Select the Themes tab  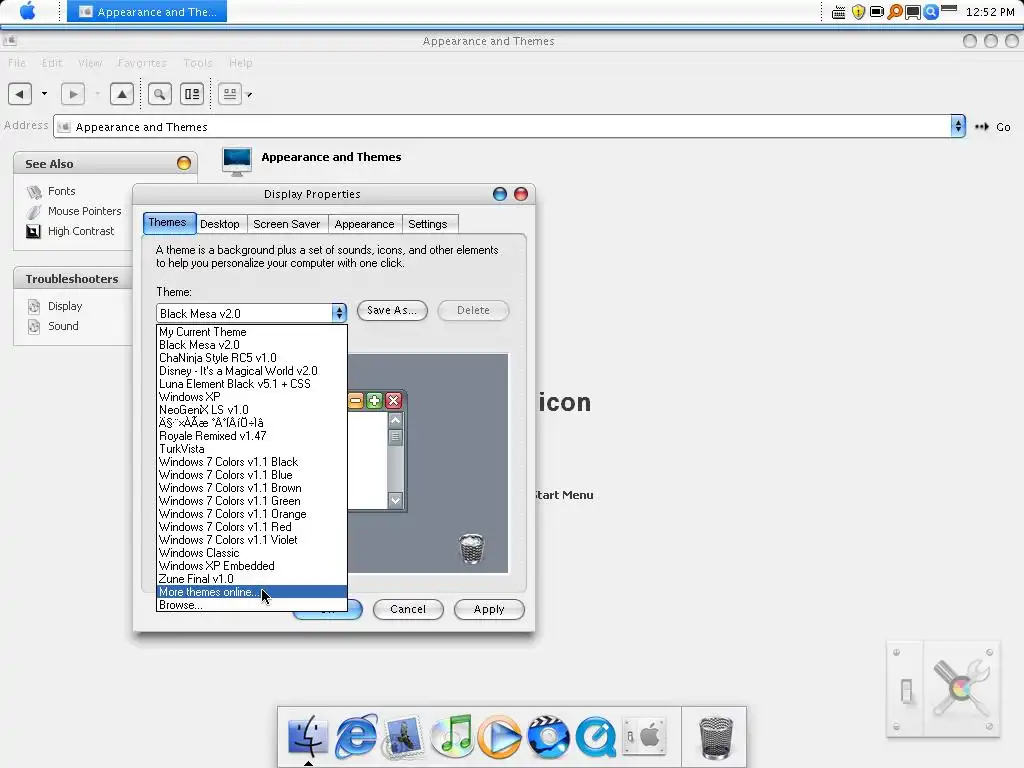[x=168, y=223]
